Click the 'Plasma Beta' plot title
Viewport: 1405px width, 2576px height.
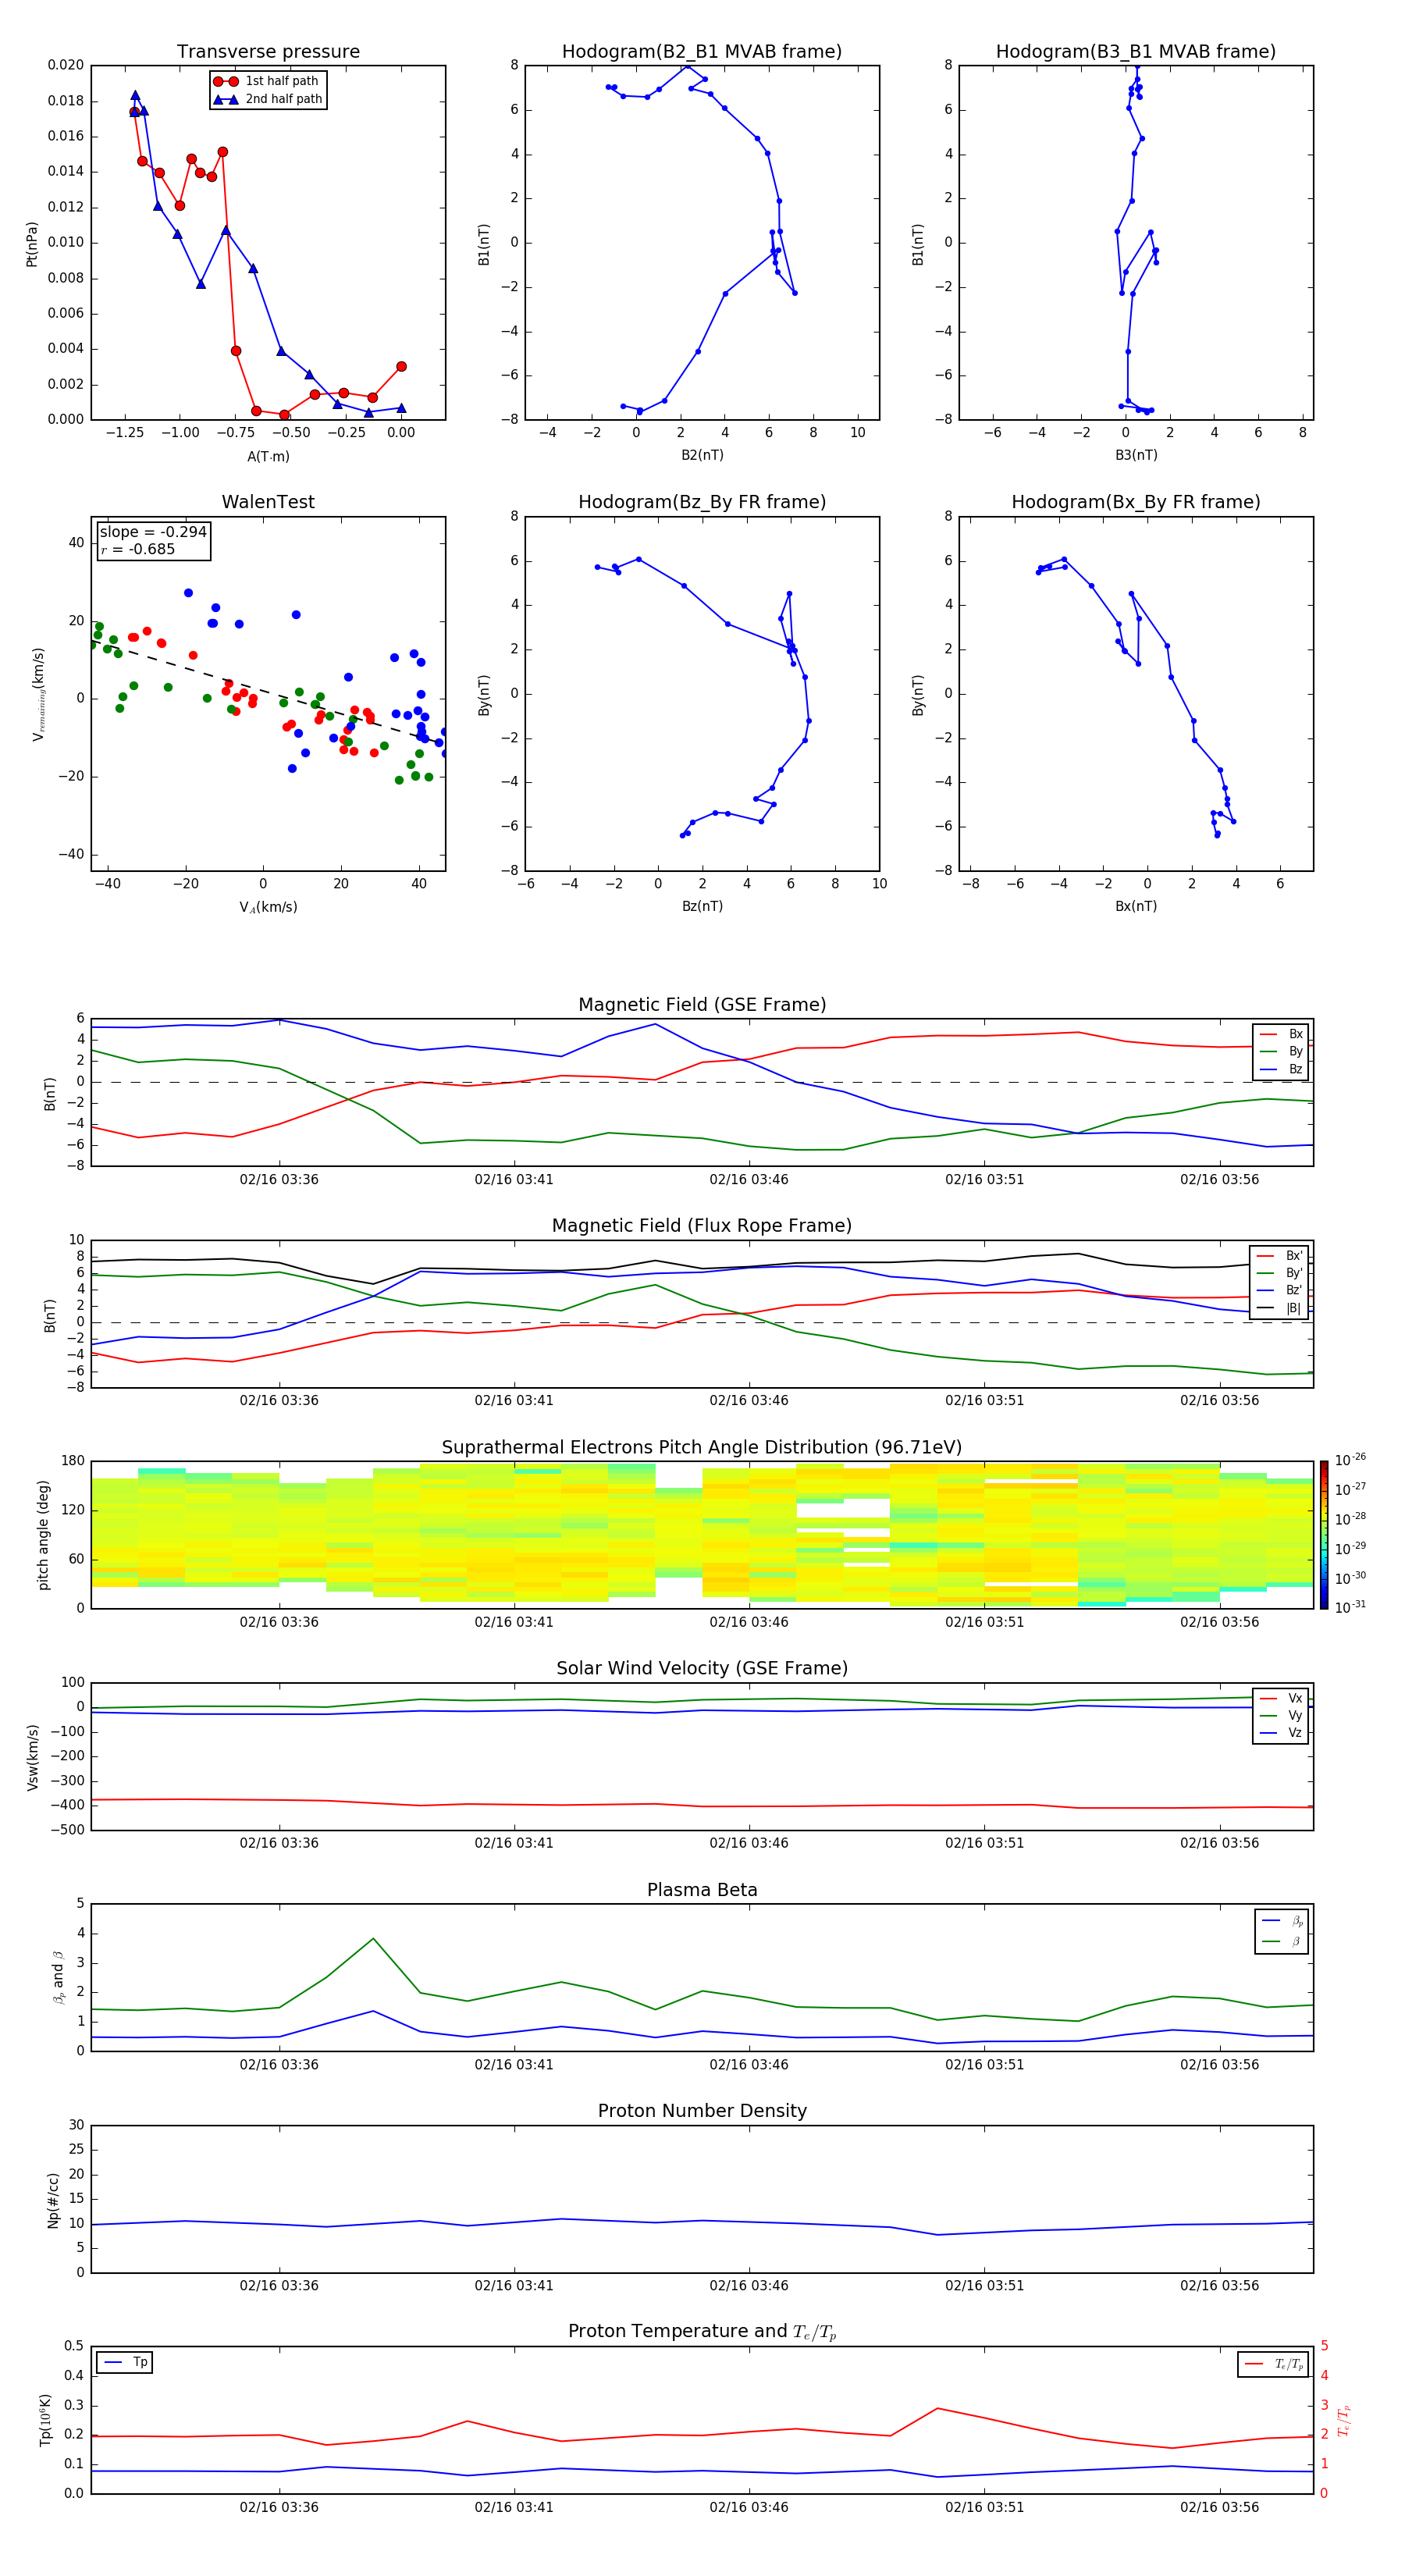point(702,1891)
